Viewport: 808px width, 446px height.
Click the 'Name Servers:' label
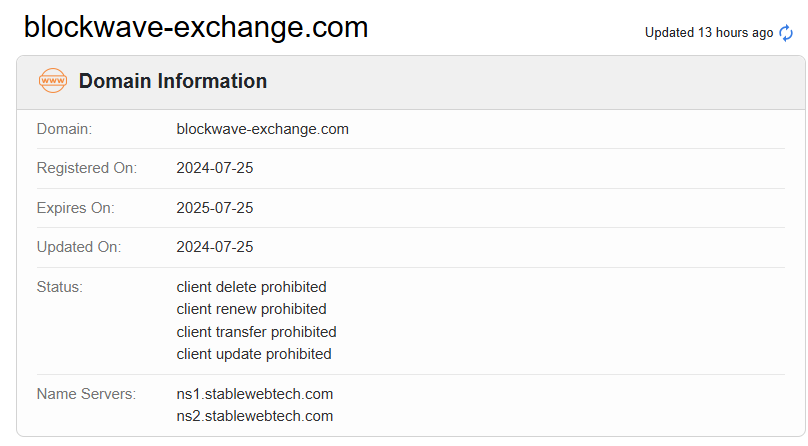[86, 394]
